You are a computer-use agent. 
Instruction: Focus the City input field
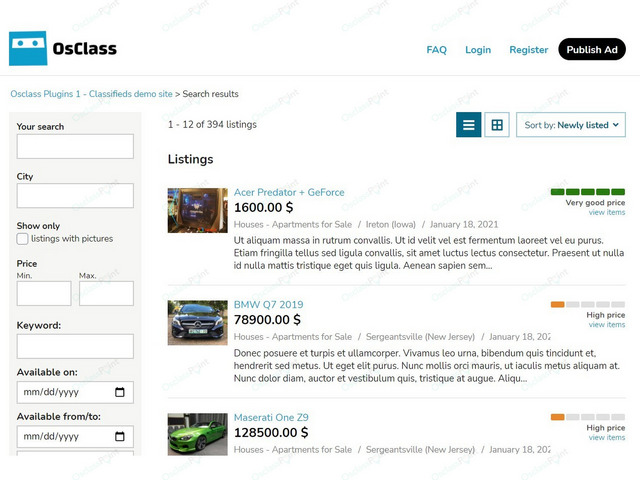pyautogui.click(x=75, y=196)
